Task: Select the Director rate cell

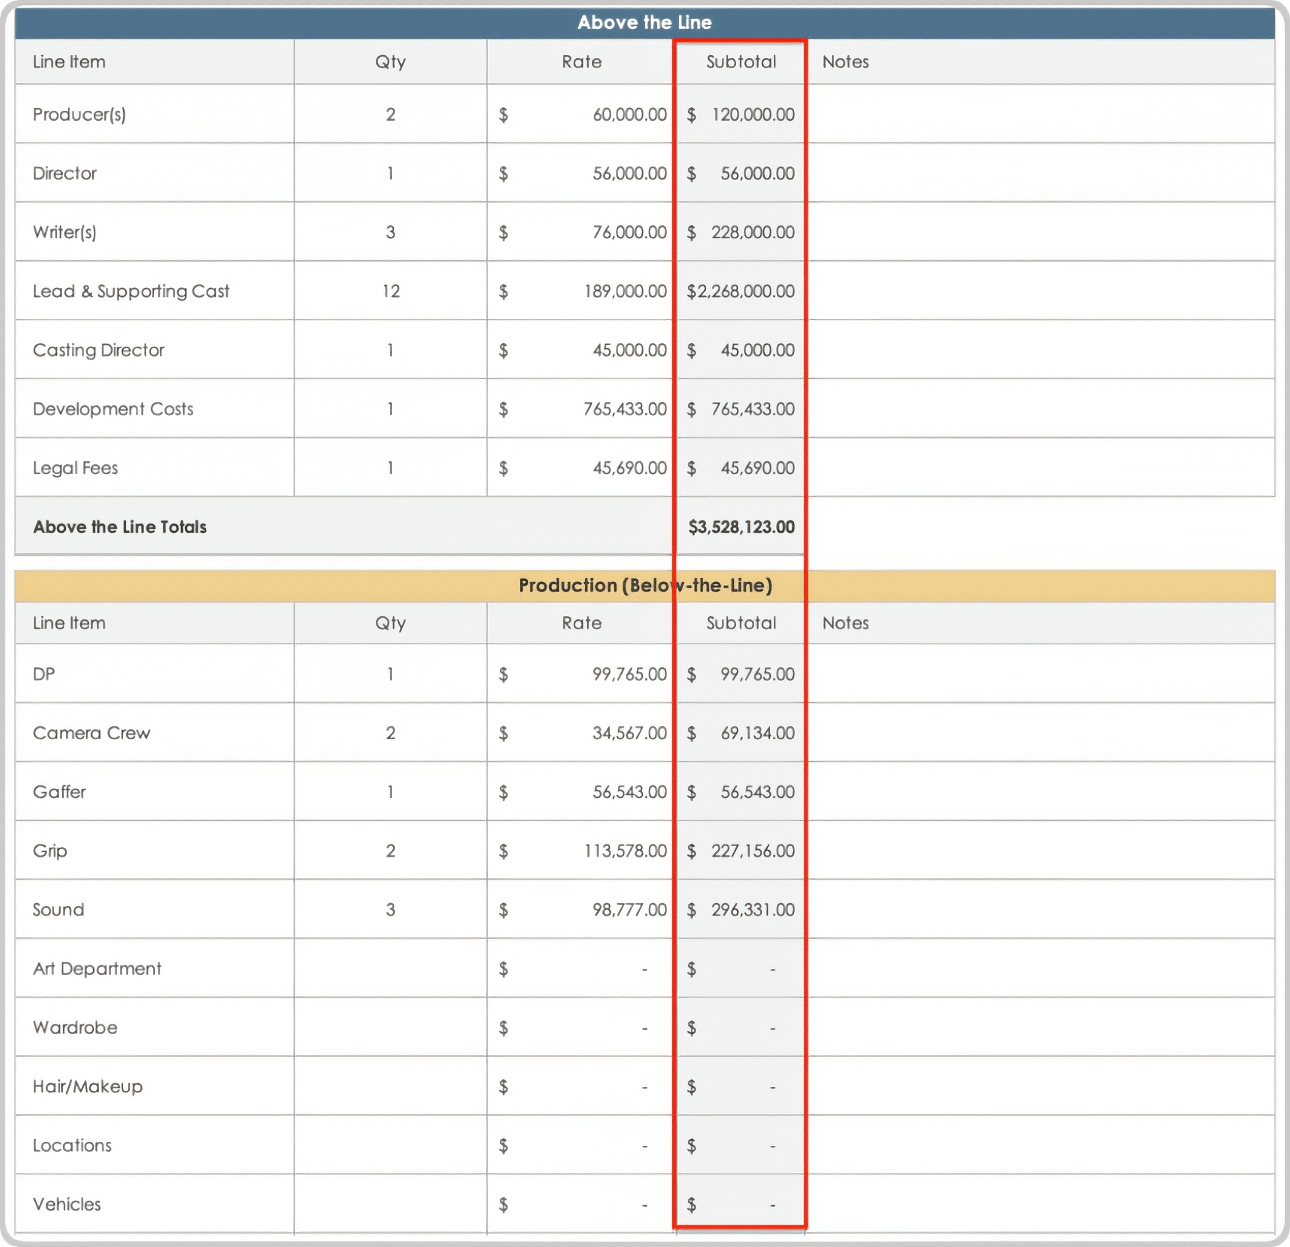Action: [582, 173]
